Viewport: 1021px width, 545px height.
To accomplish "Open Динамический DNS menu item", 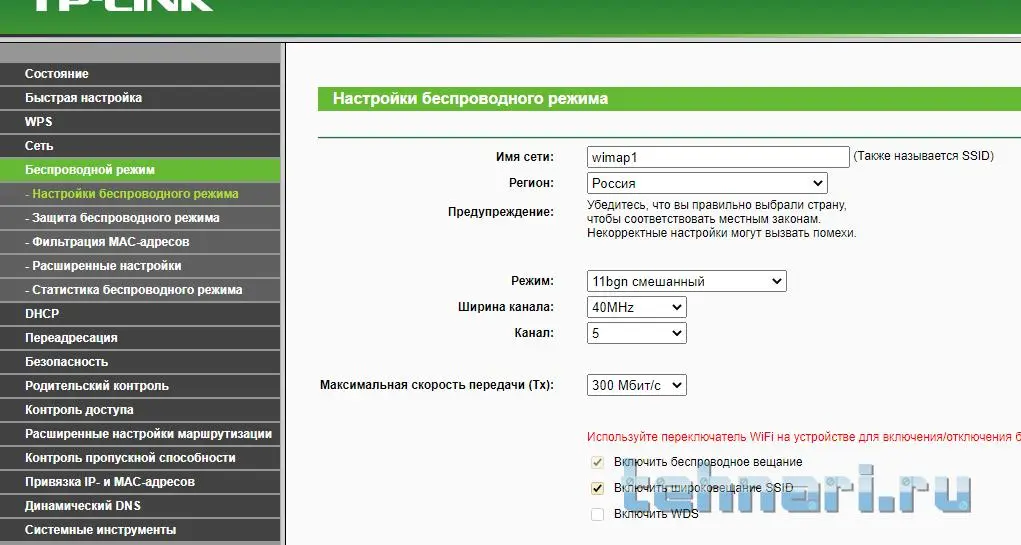I will [140, 506].
